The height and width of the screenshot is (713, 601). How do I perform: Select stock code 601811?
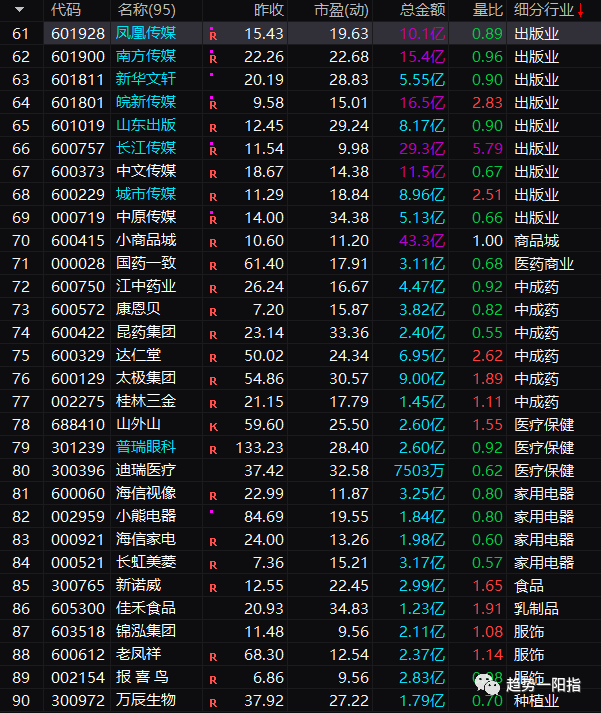(78, 80)
